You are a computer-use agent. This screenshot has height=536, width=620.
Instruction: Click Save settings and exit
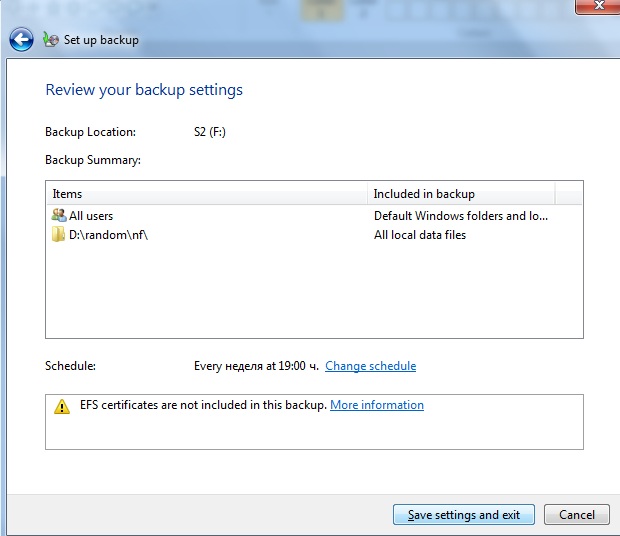click(x=464, y=515)
